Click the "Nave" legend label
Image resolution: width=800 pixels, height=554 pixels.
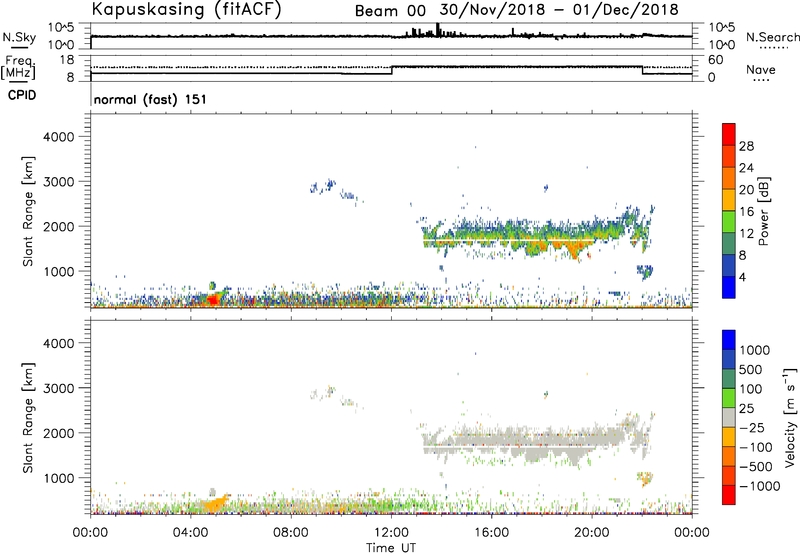click(x=761, y=69)
